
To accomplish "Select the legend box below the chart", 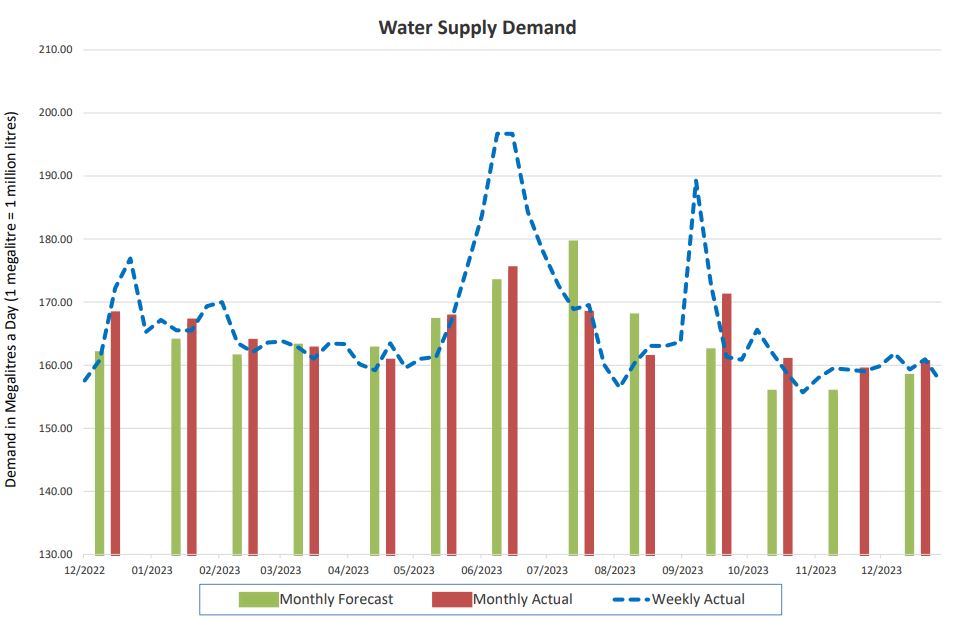I will click(492, 598).
